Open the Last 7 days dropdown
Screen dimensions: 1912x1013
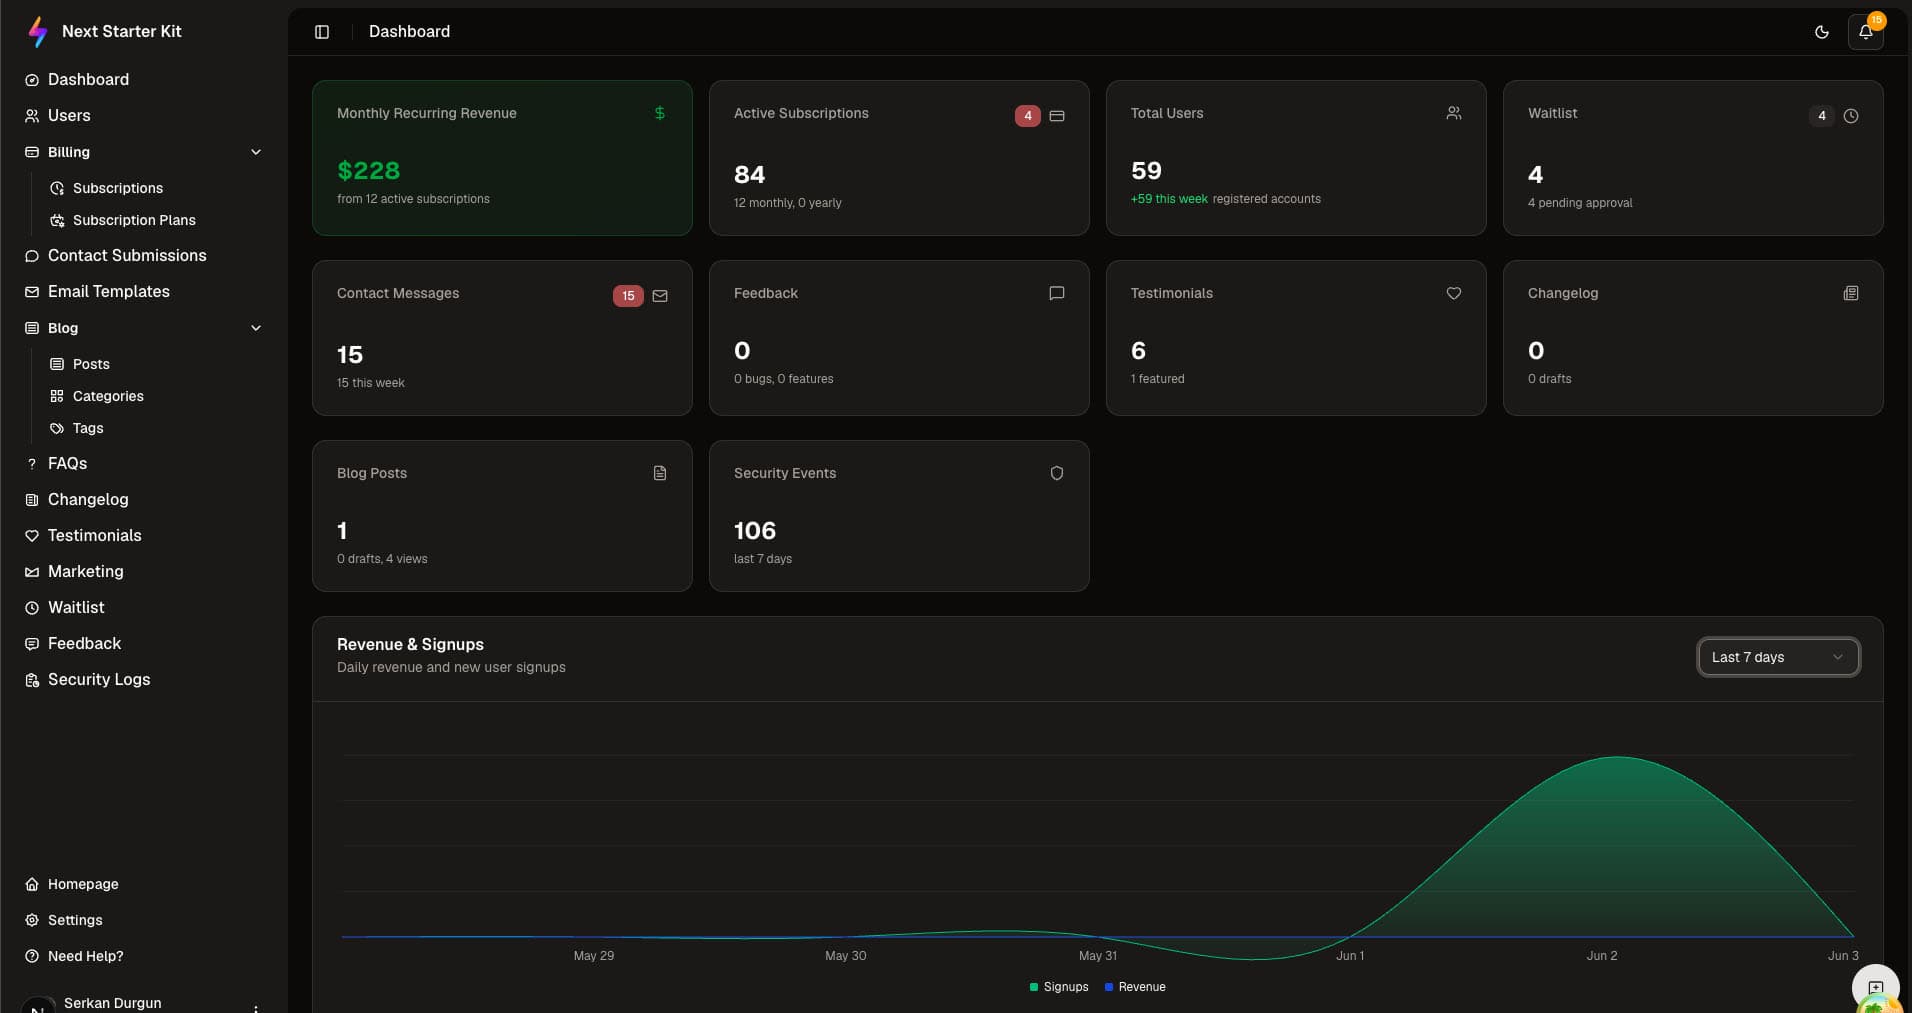(1778, 657)
